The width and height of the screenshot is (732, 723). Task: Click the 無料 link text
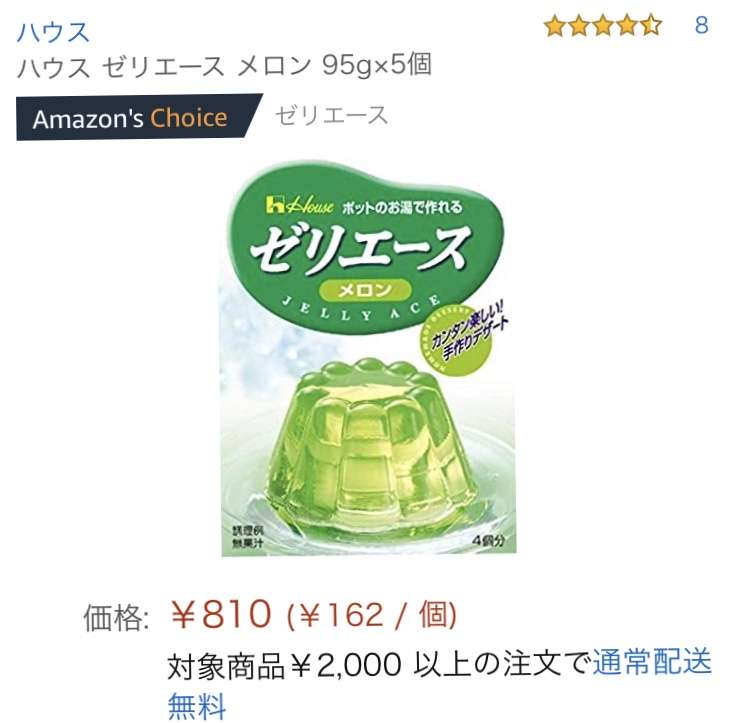[x=197, y=706]
